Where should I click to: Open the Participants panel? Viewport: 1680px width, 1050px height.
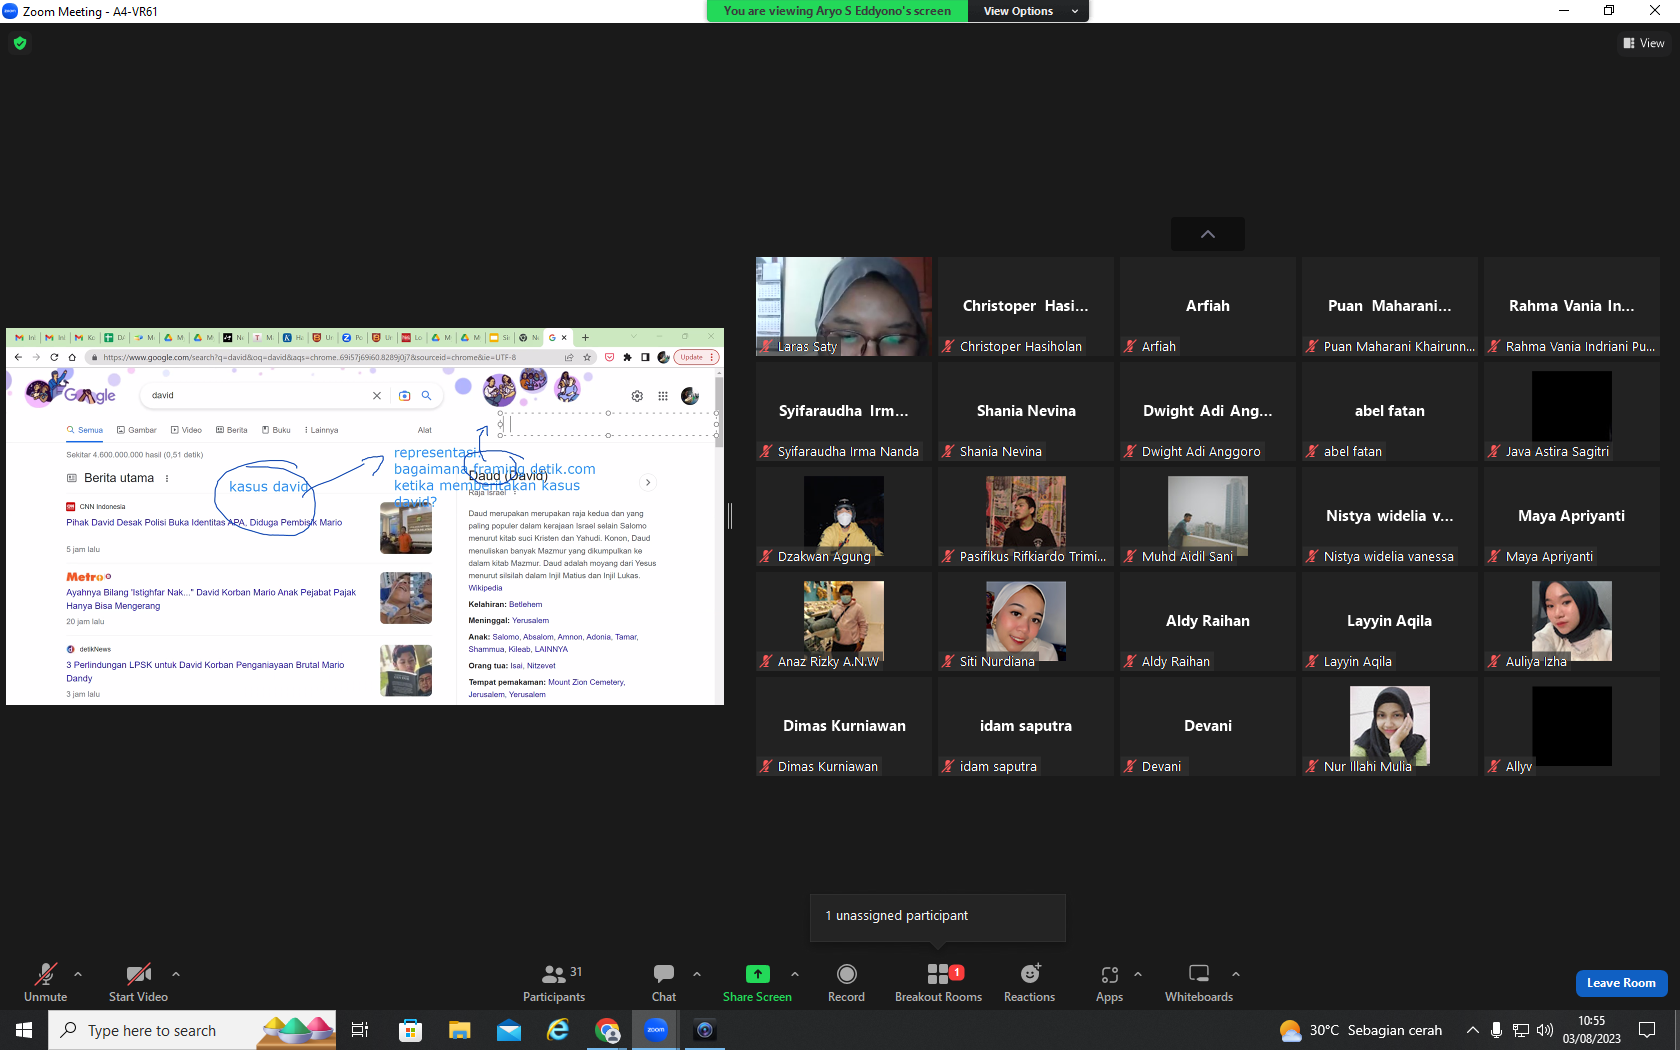554,983
